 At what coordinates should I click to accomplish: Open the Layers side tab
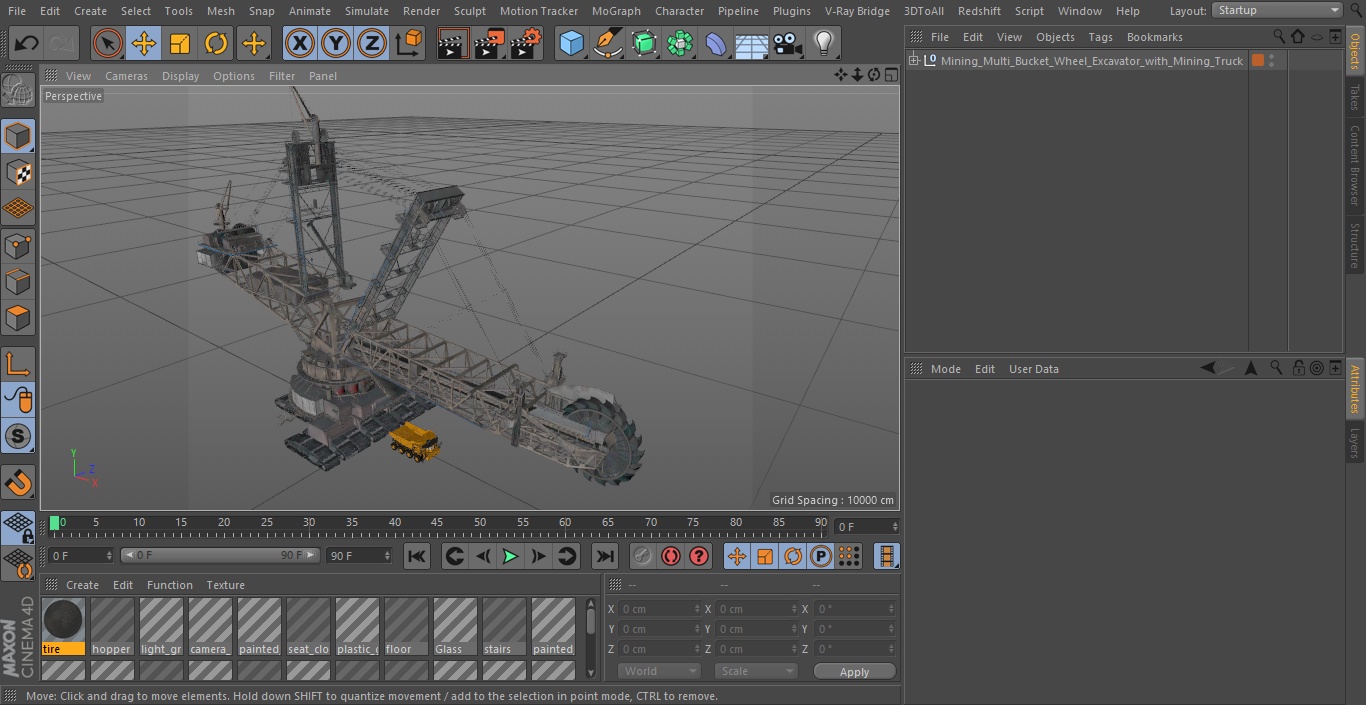1355,443
